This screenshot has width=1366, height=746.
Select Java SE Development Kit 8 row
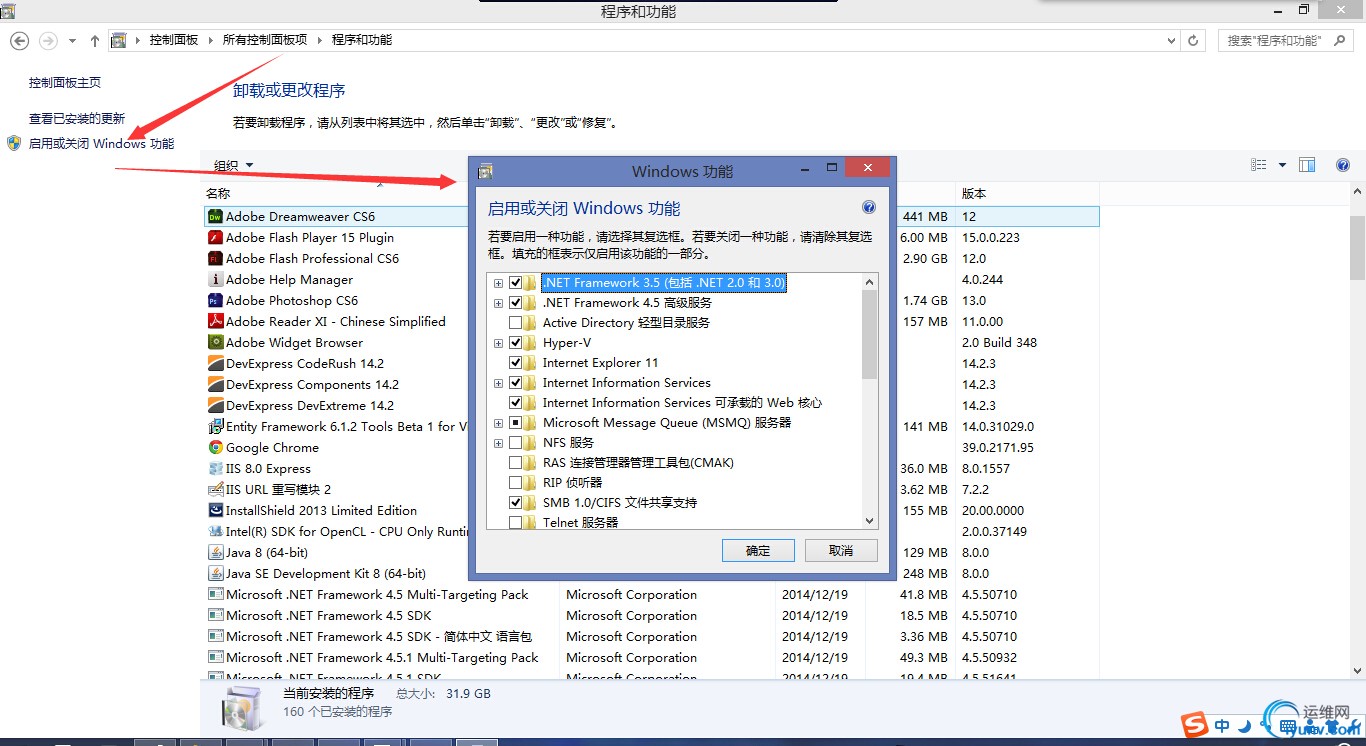pyautogui.click(x=650, y=574)
